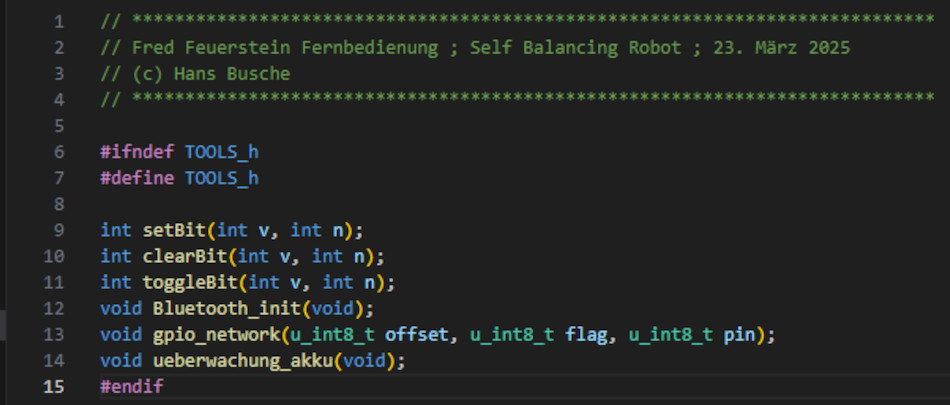
Task: Click line number 1 in the gutter
Action: tap(58, 22)
